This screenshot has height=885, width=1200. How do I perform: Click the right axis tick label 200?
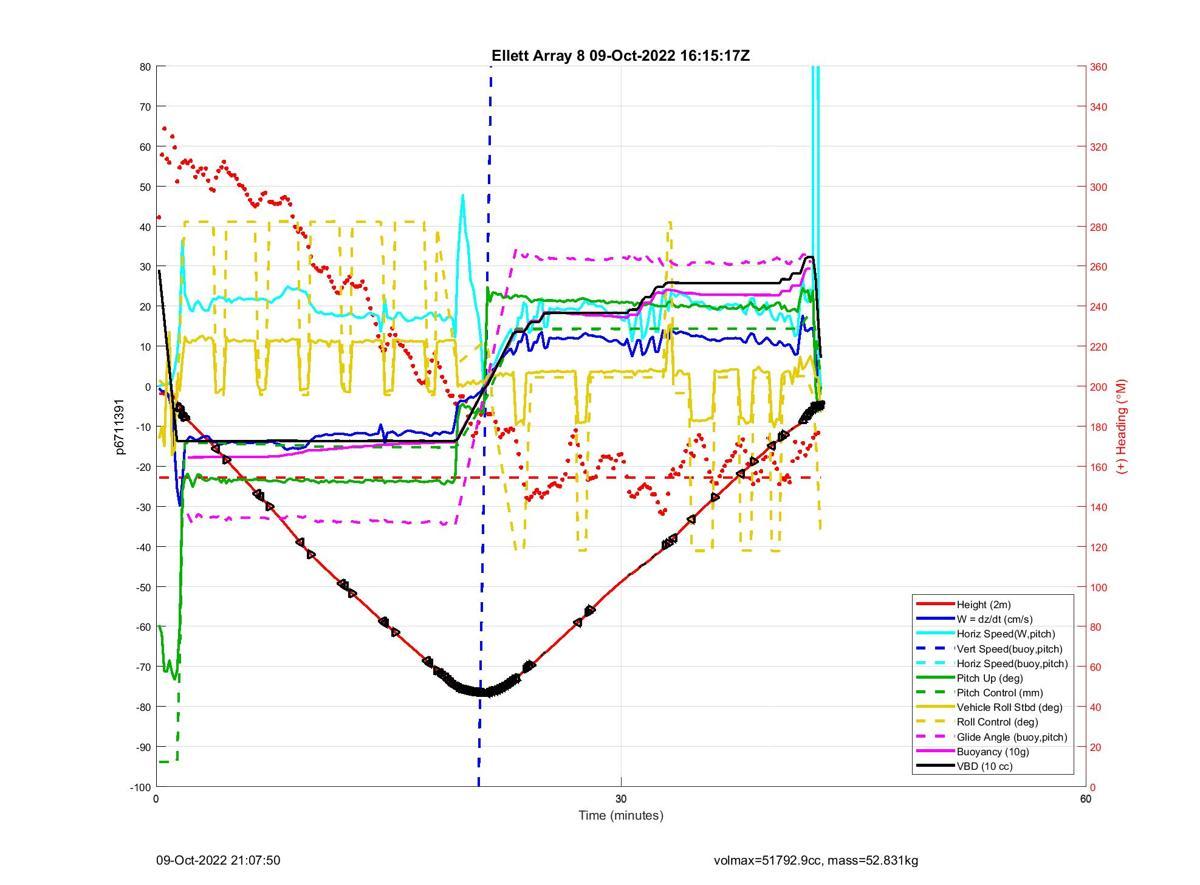point(1098,387)
